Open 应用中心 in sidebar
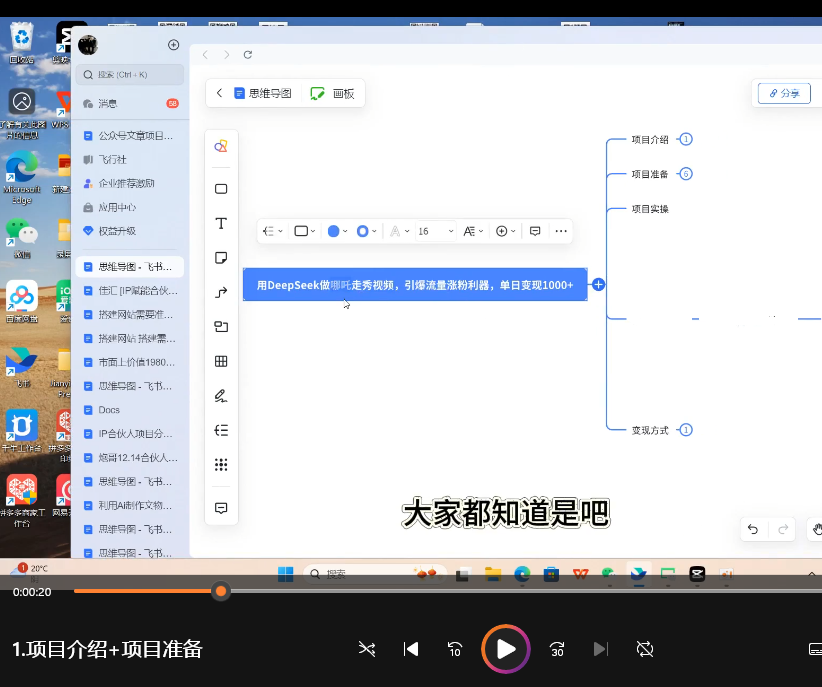This screenshot has height=687, width=822. pyautogui.click(x=130, y=207)
